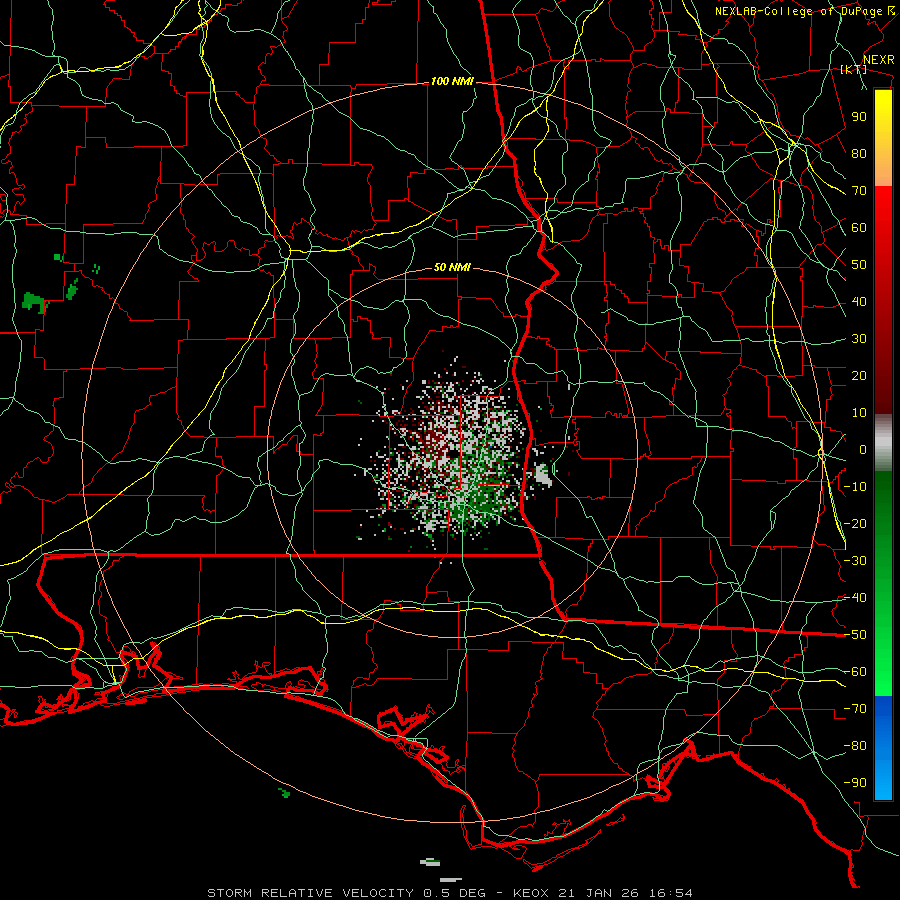The width and height of the screenshot is (900, 900).
Task: Select the 50 NMI range ring label
Action: pyautogui.click(x=452, y=267)
